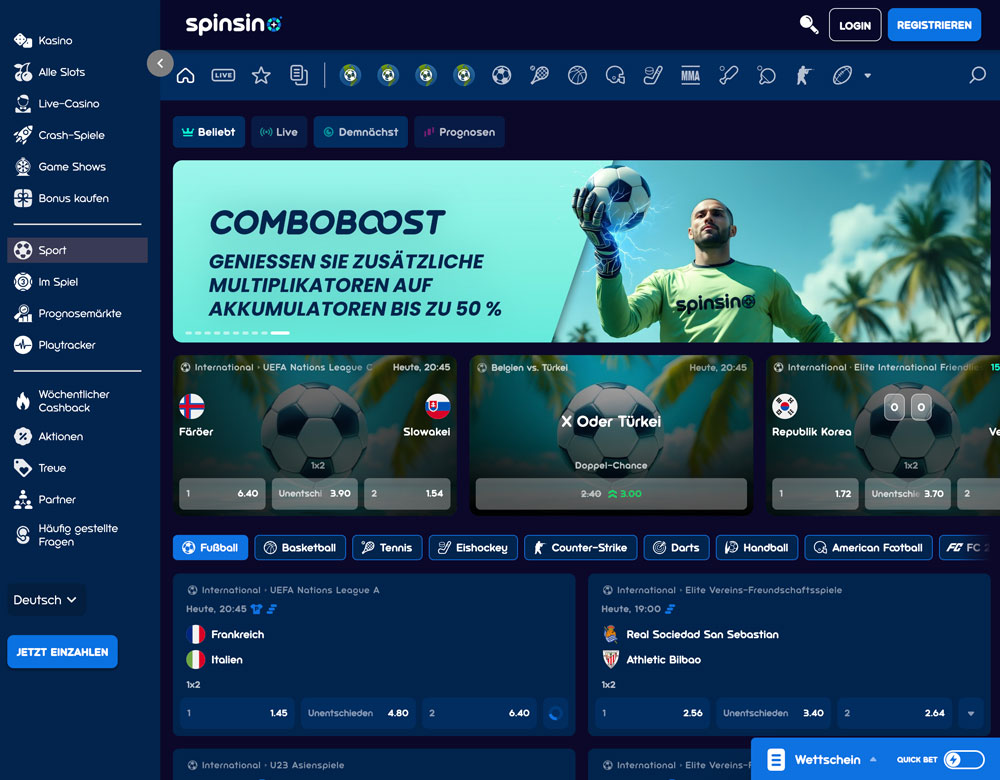Filter by Basketball sport chip
The image size is (1000, 780).
tap(300, 547)
